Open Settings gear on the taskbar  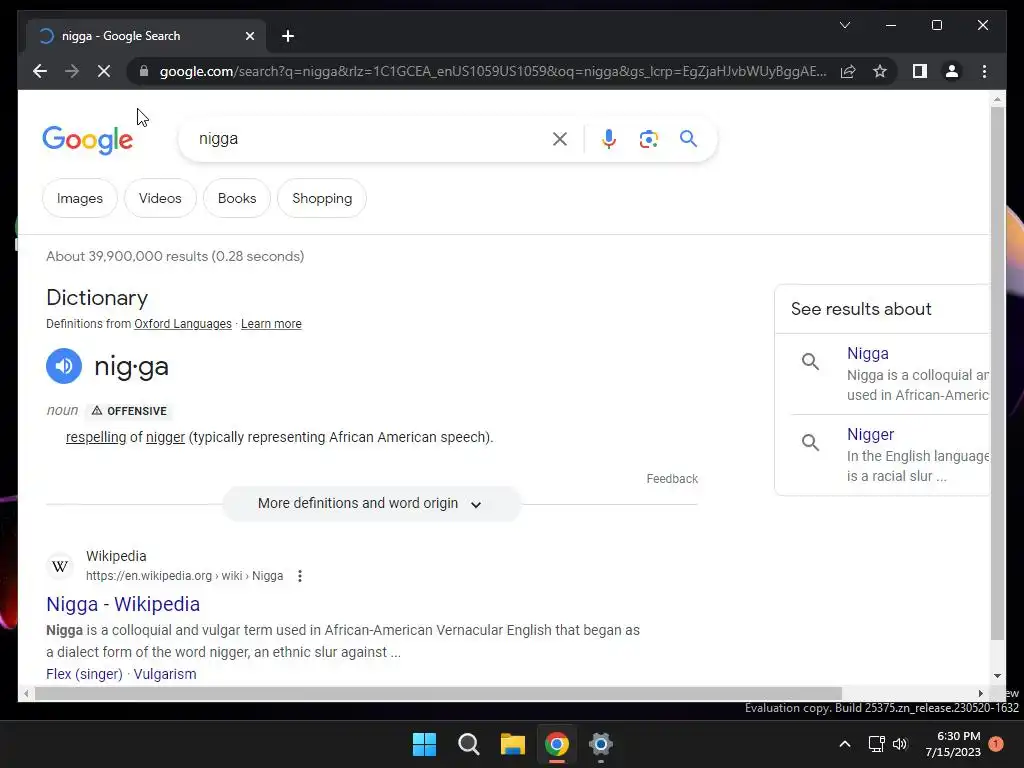pyautogui.click(x=601, y=744)
